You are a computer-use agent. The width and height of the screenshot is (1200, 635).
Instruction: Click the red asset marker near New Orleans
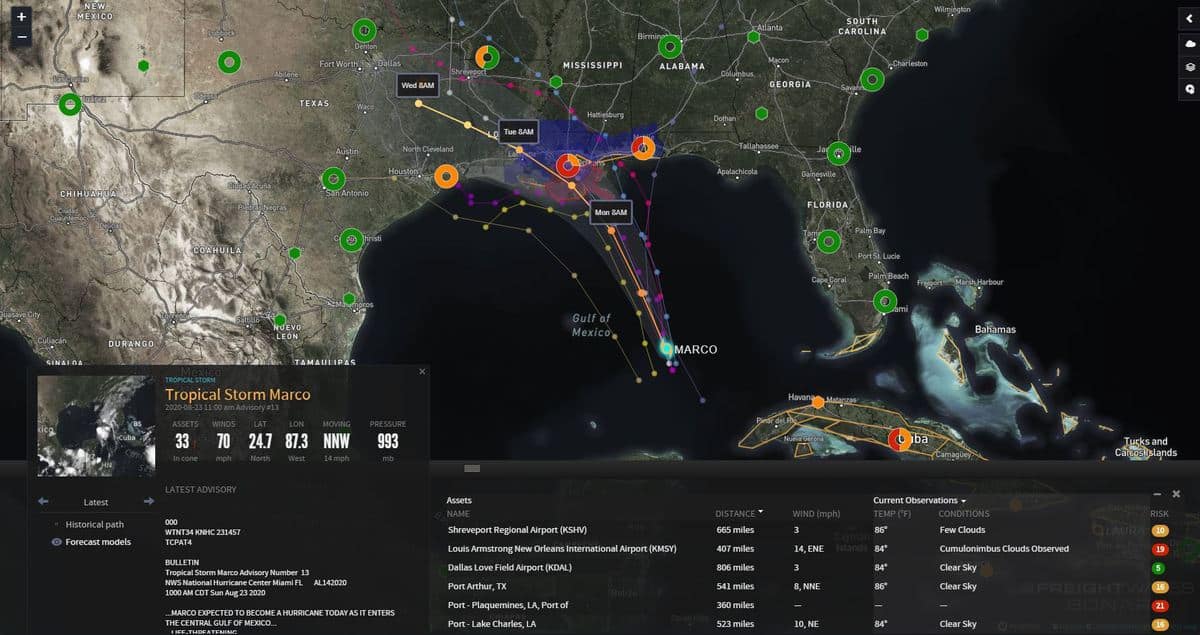pyautogui.click(x=567, y=166)
